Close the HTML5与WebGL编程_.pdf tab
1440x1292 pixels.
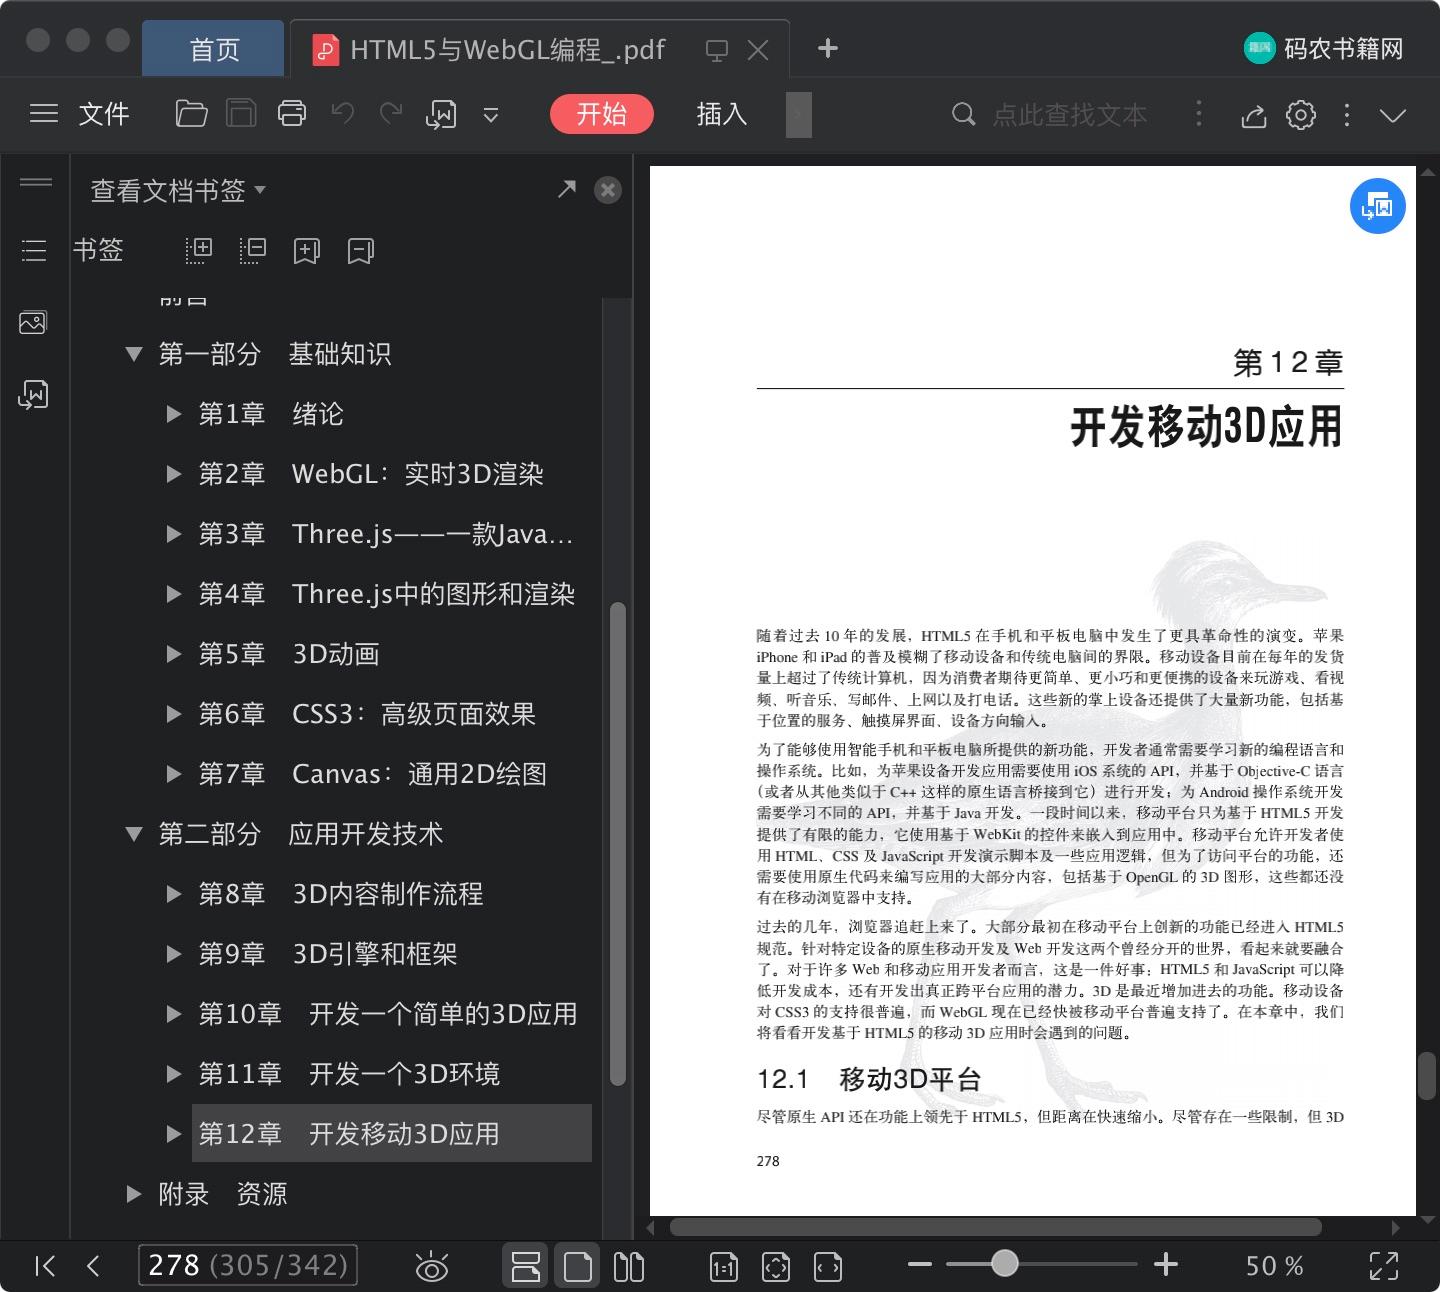(759, 50)
